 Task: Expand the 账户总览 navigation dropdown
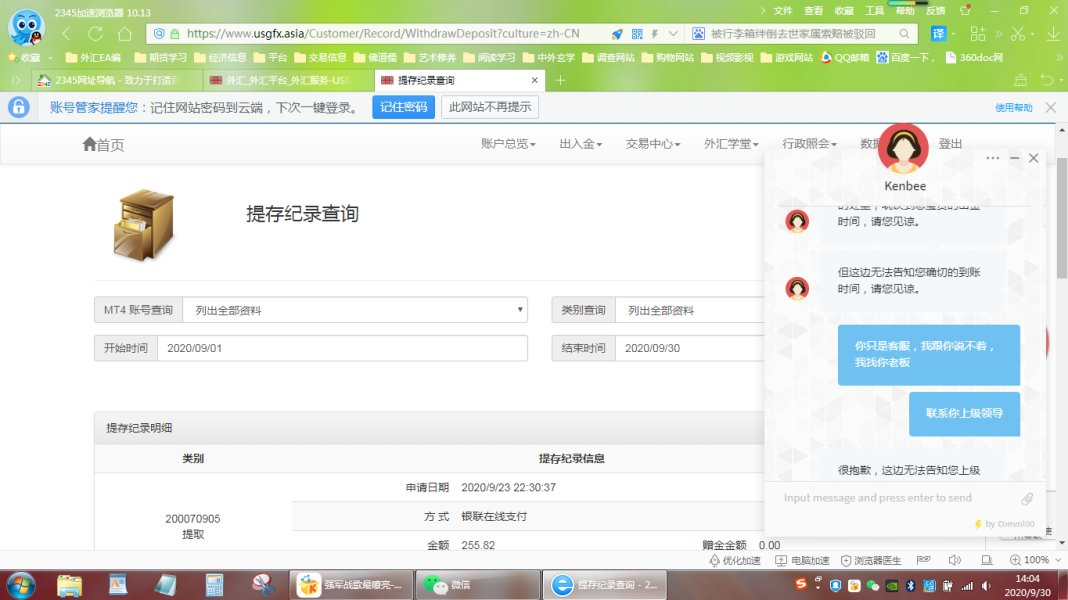tap(508, 144)
